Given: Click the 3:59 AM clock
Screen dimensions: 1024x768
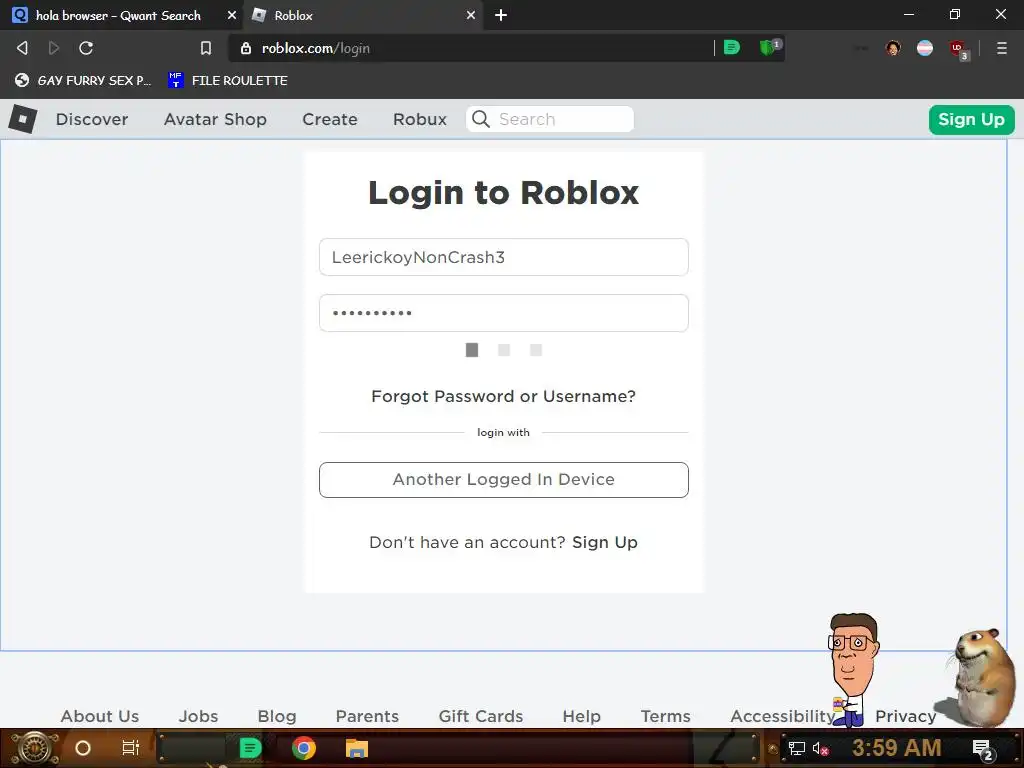Looking at the screenshot, I should (x=897, y=748).
